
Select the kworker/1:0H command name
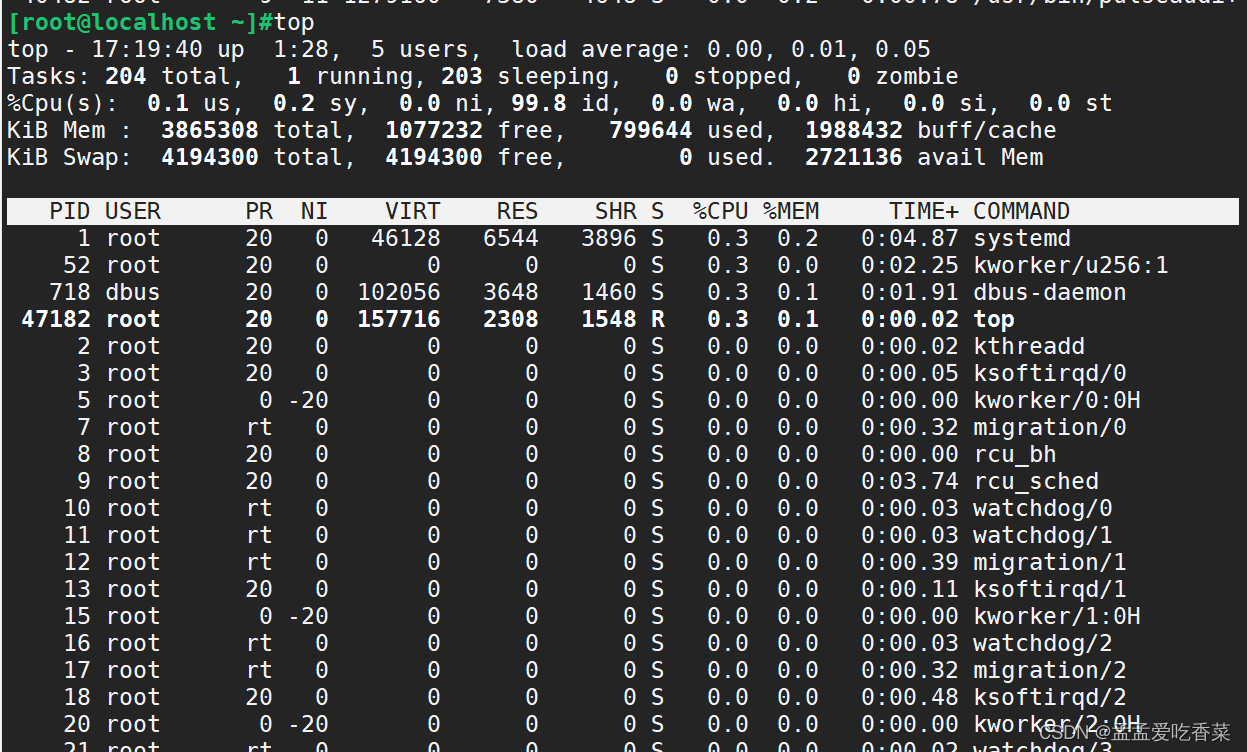click(1057, 616)
